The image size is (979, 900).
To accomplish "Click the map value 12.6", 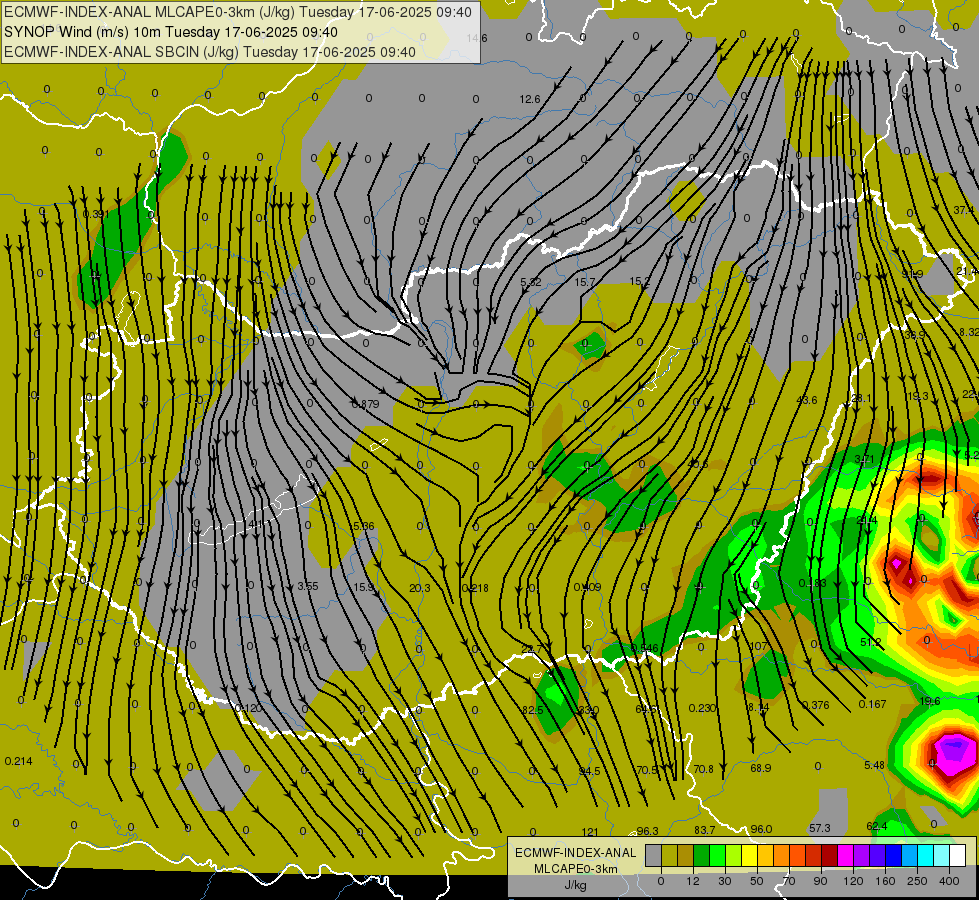I will tap(529, 99).
